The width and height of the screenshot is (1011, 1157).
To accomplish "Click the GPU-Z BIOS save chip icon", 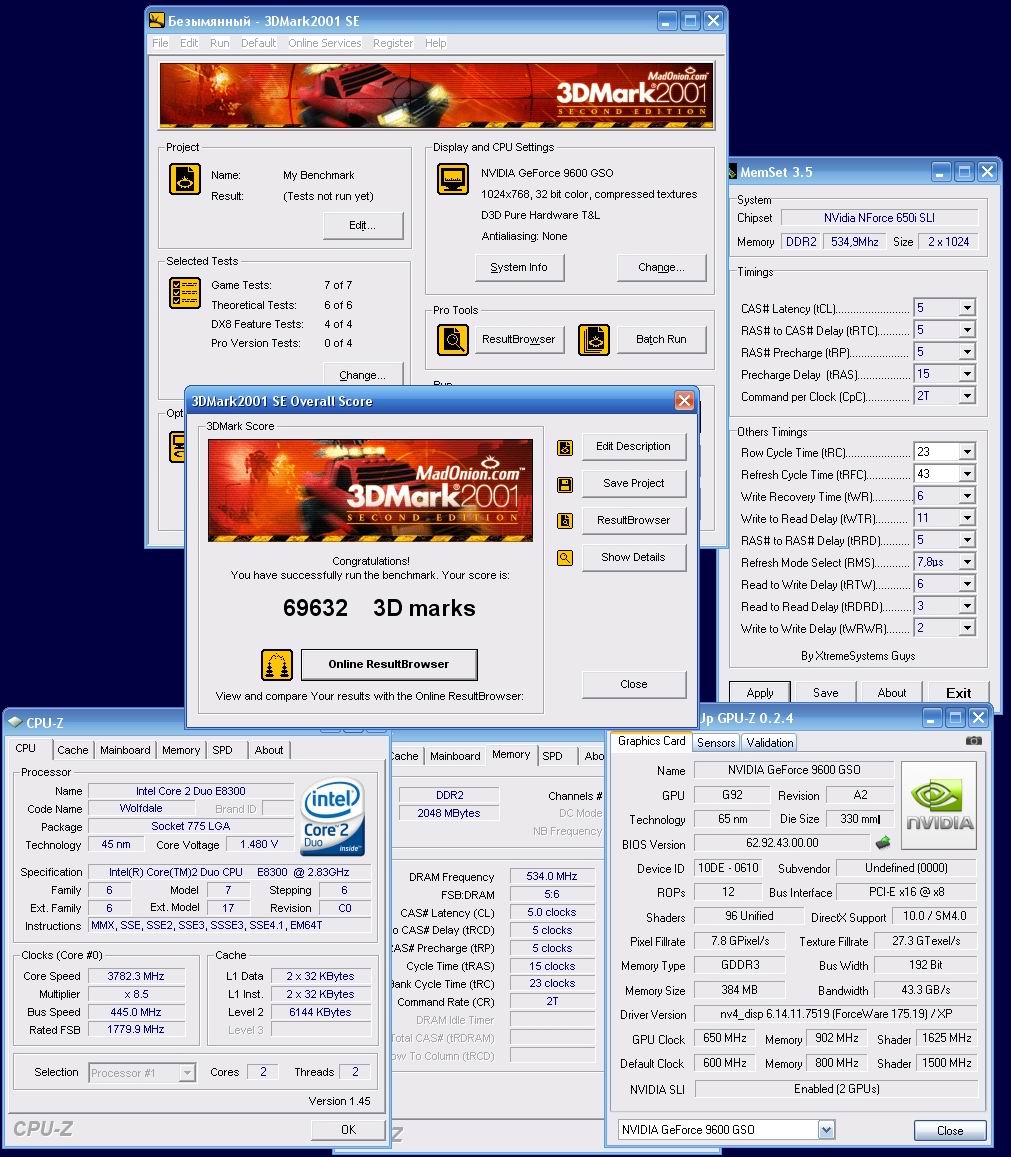I will tap(883, 842).
